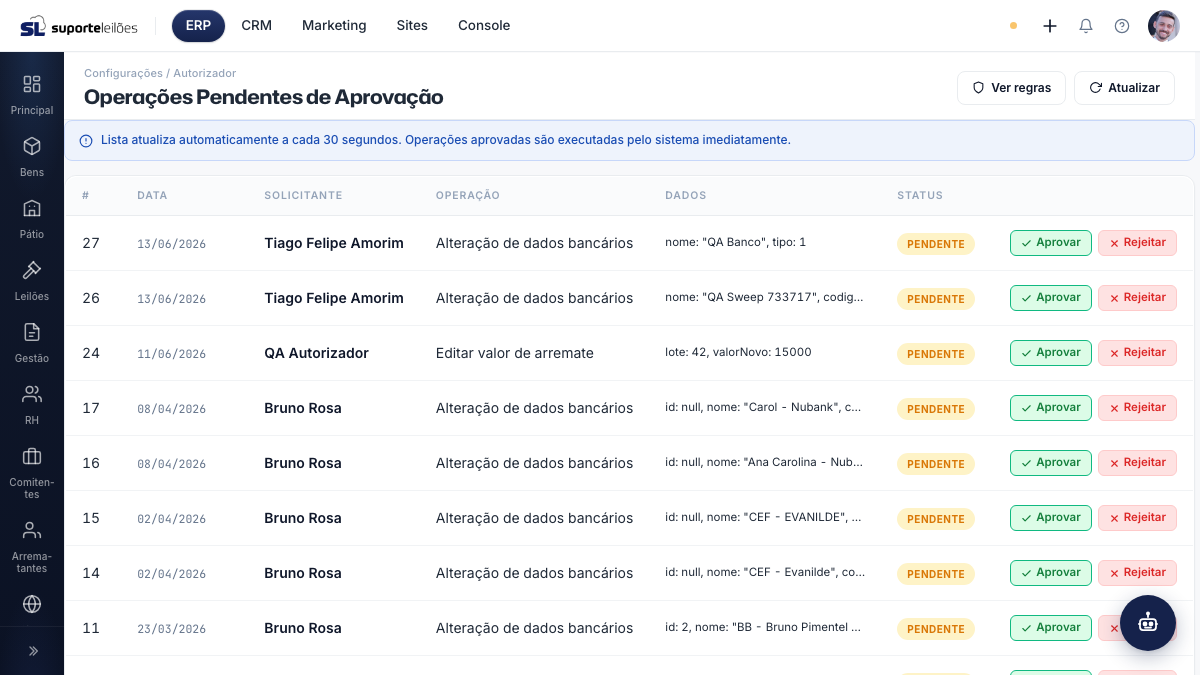Click date 23/03/2026 in row 11
This screenshot has height=675, width=1200.
click(171, 629)
